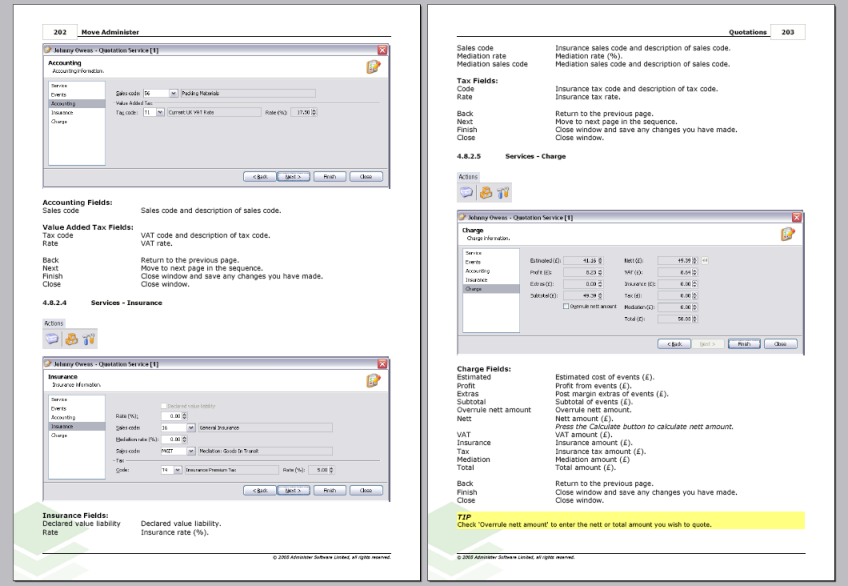Open Sales code dropdown in Accounting dialog
Image resolution: width=848 pixels, height=586 pixels.
(x=174, y=93)
